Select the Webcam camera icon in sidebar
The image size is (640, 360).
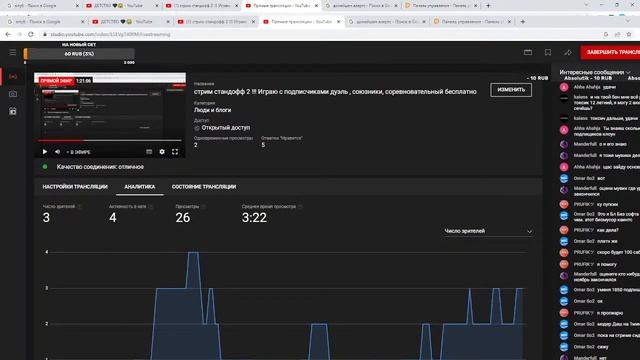[x=13, y=94]
